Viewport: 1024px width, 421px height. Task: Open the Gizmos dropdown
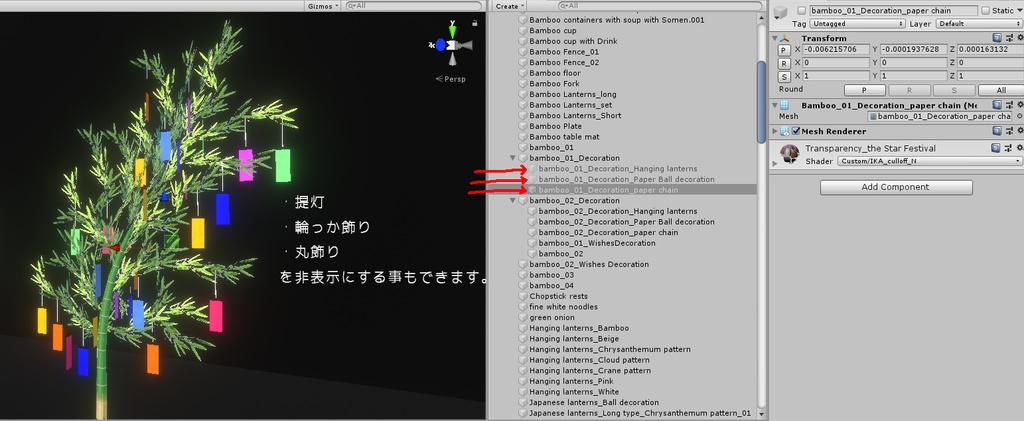click(x=323, y=5)
